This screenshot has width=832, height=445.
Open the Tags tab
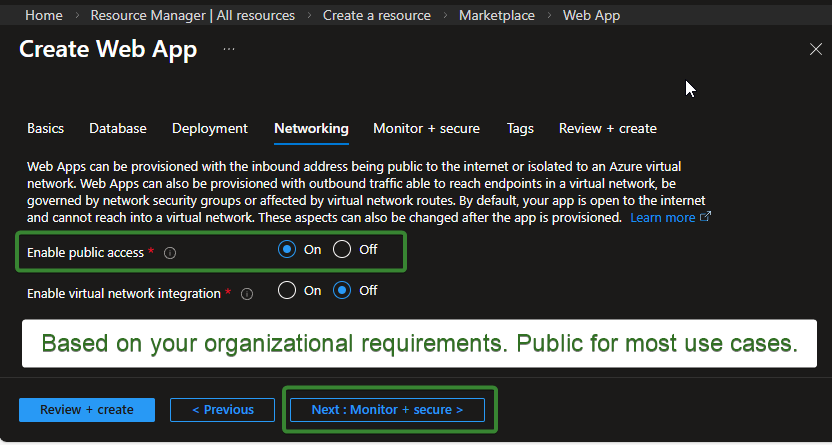coord(520,129)
